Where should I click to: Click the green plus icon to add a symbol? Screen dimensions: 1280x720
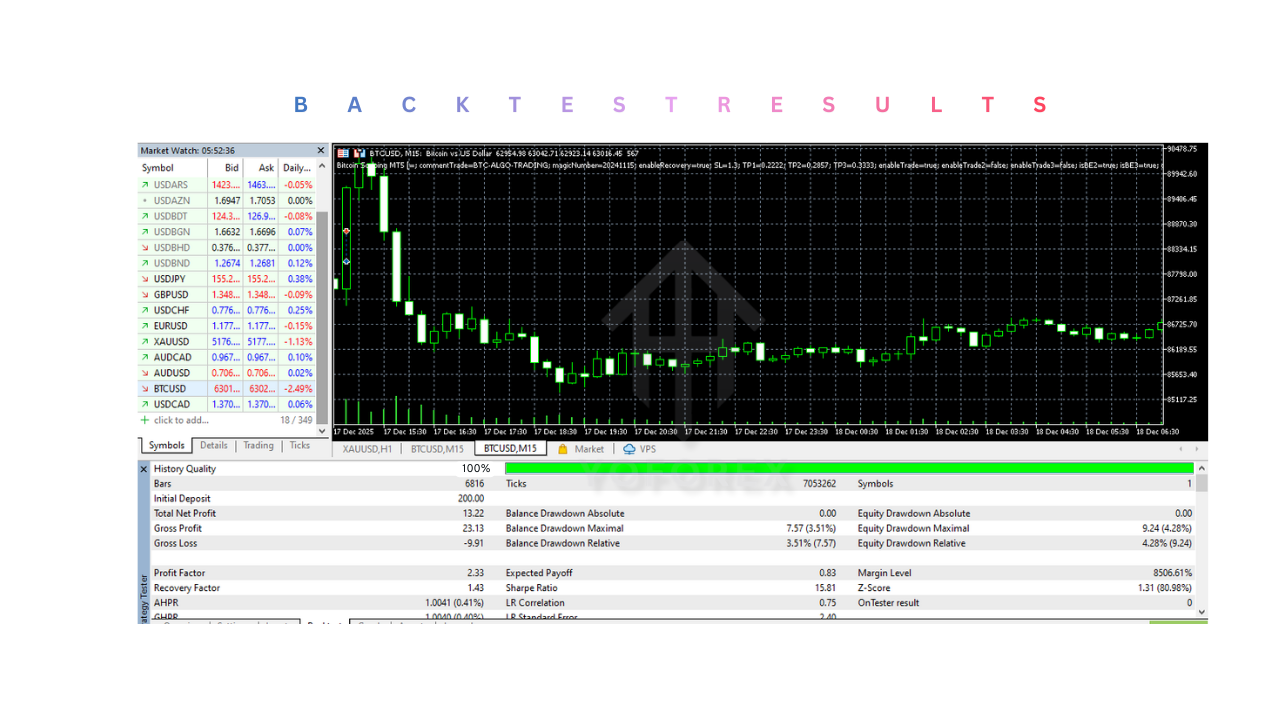(146, 419)
